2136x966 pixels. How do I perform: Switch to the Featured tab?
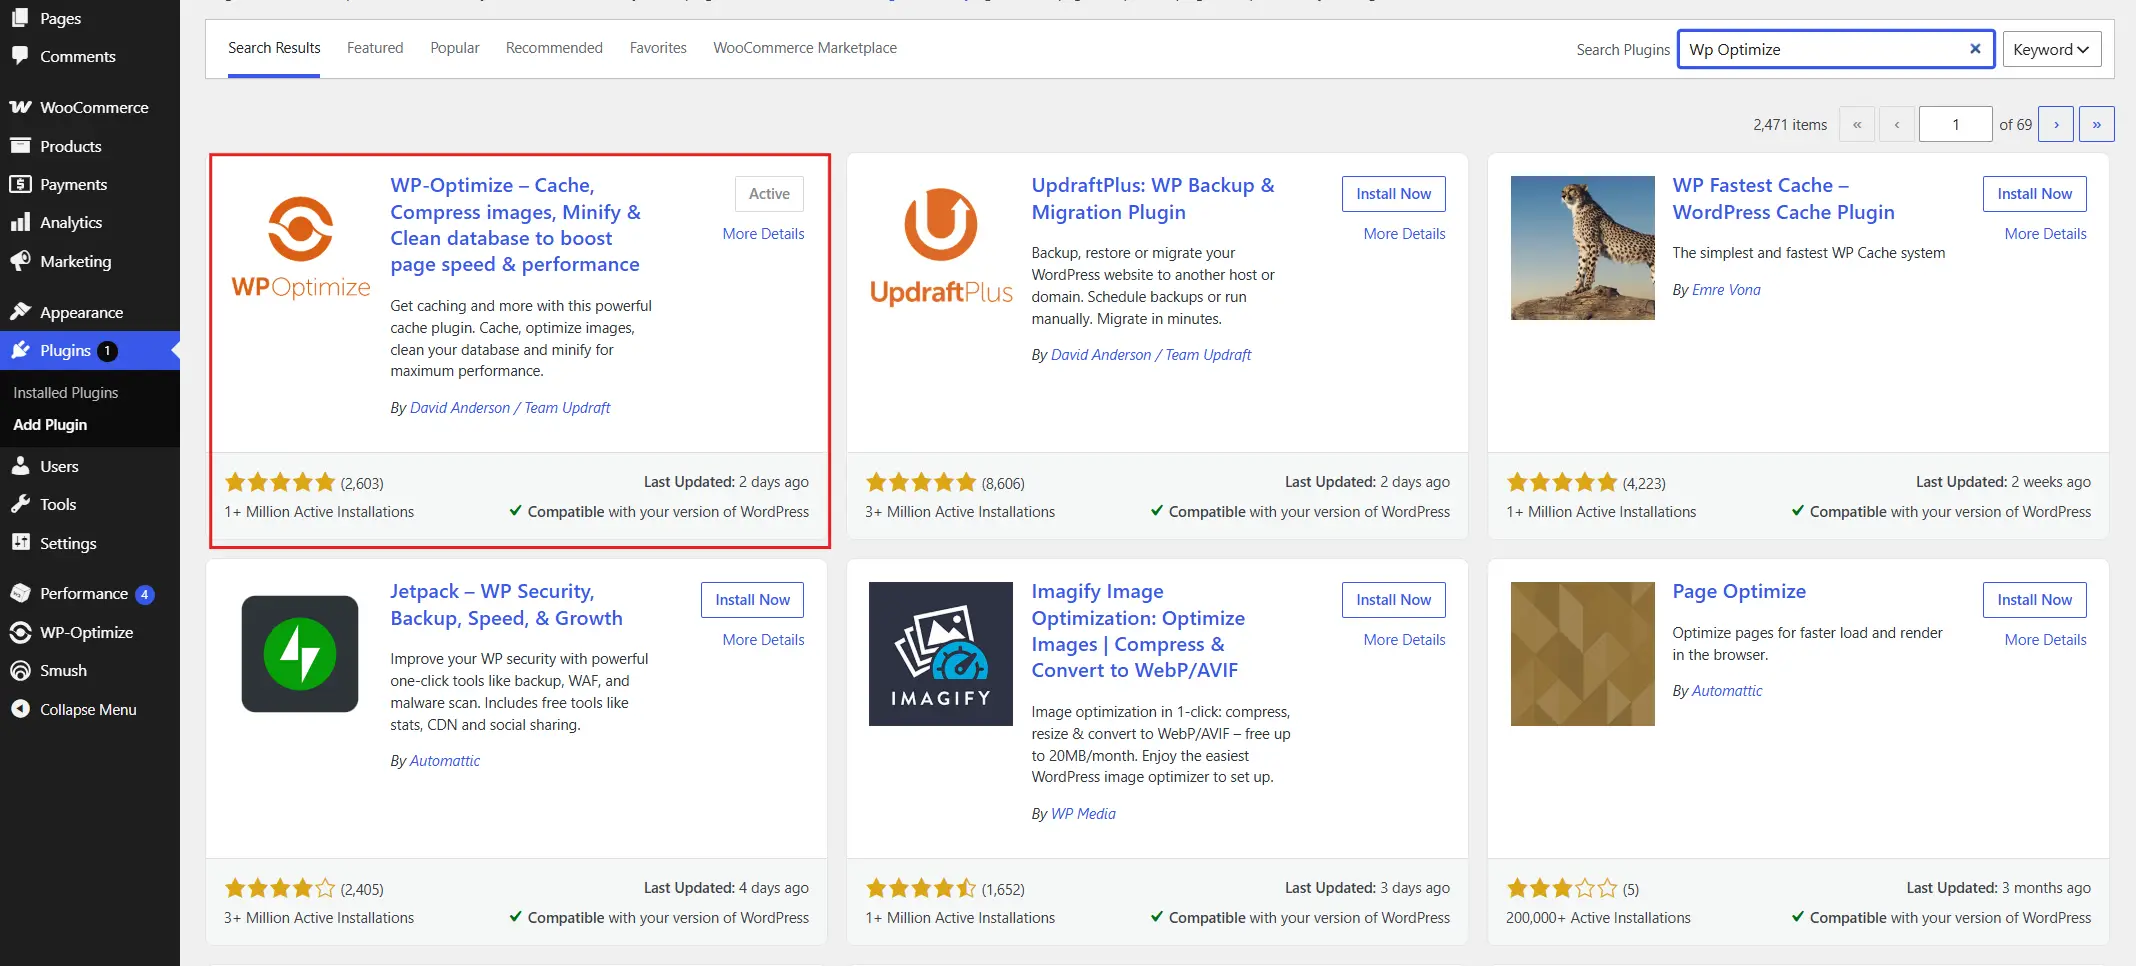click(375, 48)
